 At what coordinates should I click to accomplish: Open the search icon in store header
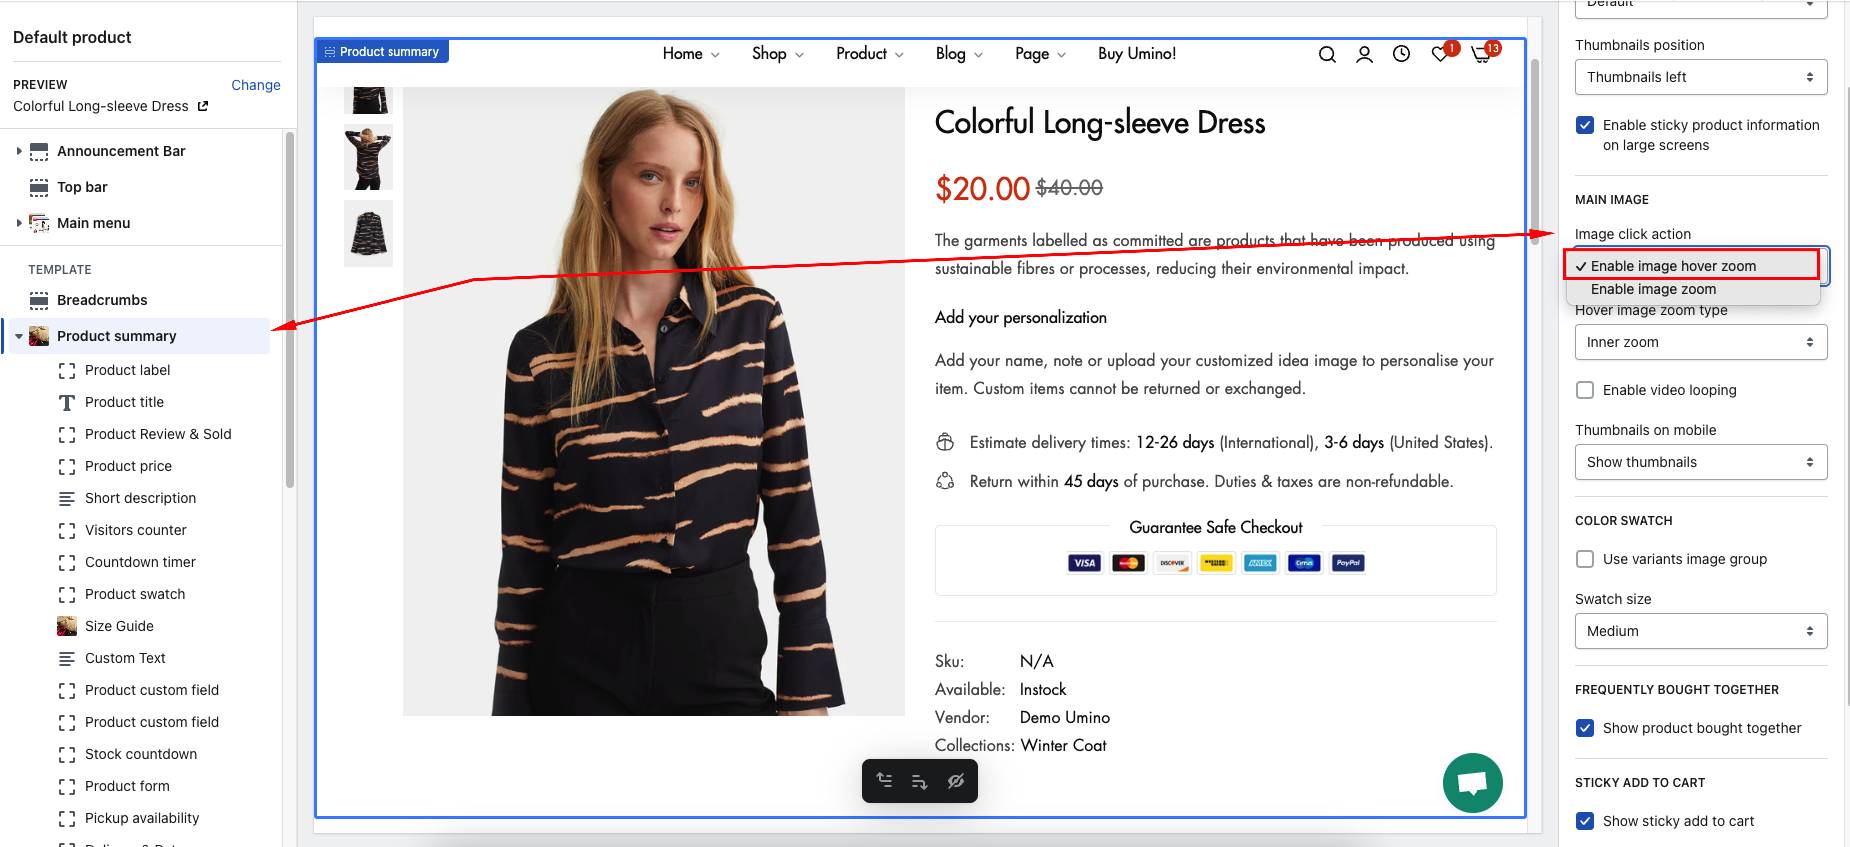(x=1327, y=55)
